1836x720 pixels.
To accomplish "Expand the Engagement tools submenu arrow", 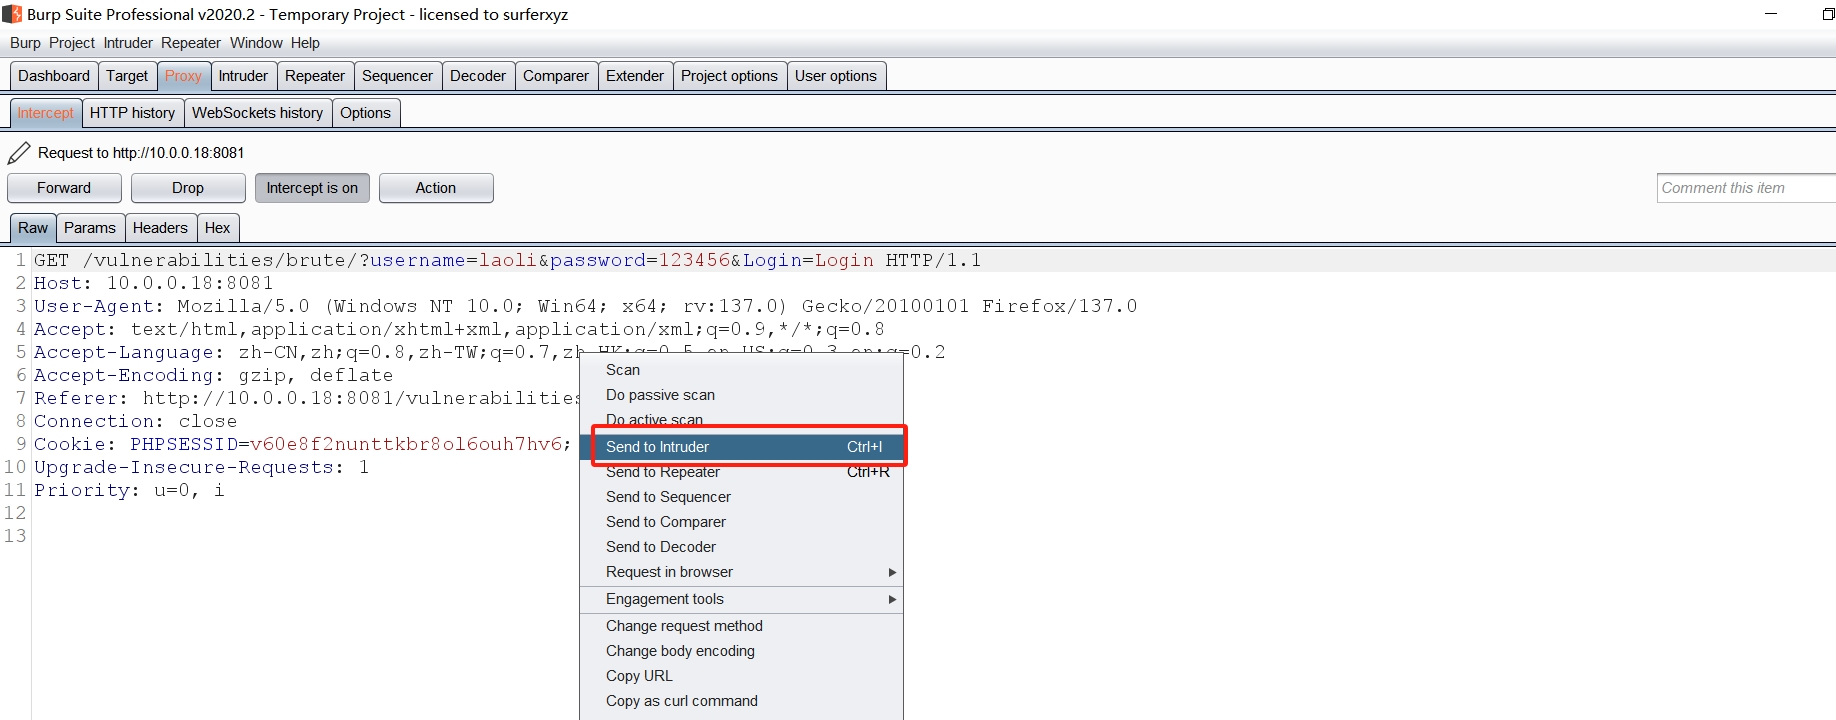I will [x=892, y=599].
